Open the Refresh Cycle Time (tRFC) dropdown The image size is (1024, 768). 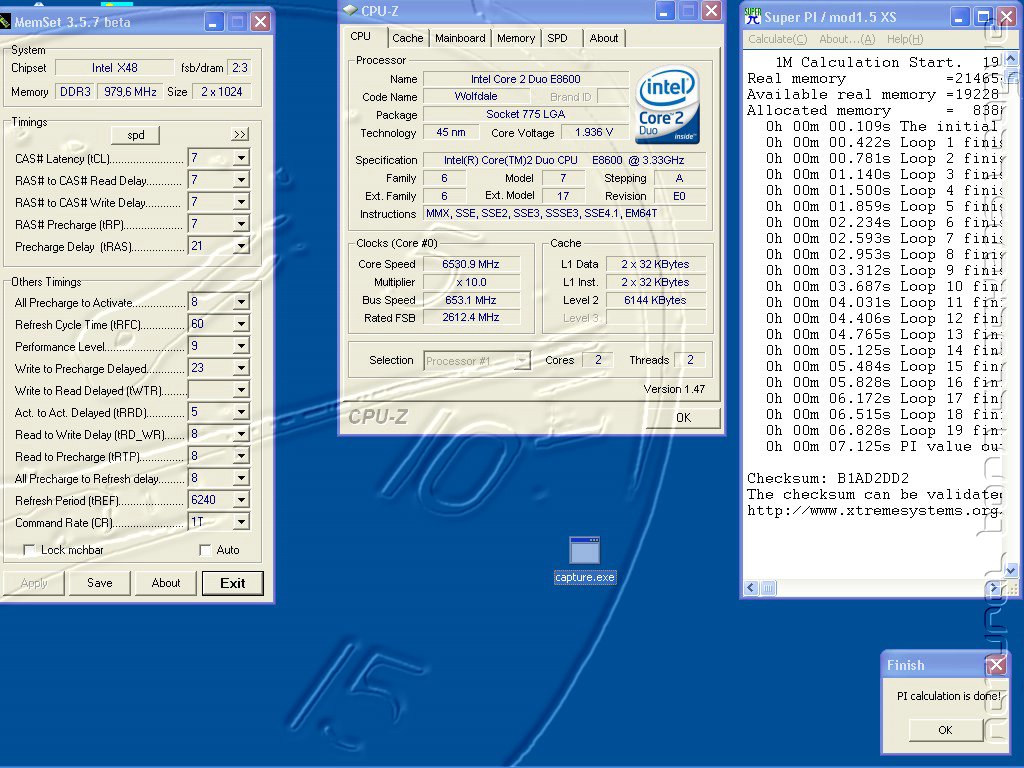point(242,324)
